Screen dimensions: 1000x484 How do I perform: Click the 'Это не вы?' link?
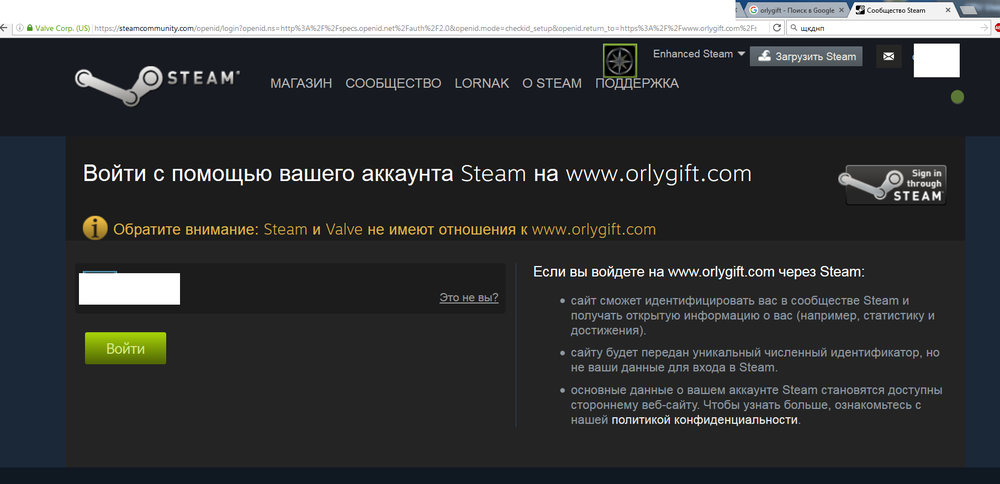(x=468, y=298)
